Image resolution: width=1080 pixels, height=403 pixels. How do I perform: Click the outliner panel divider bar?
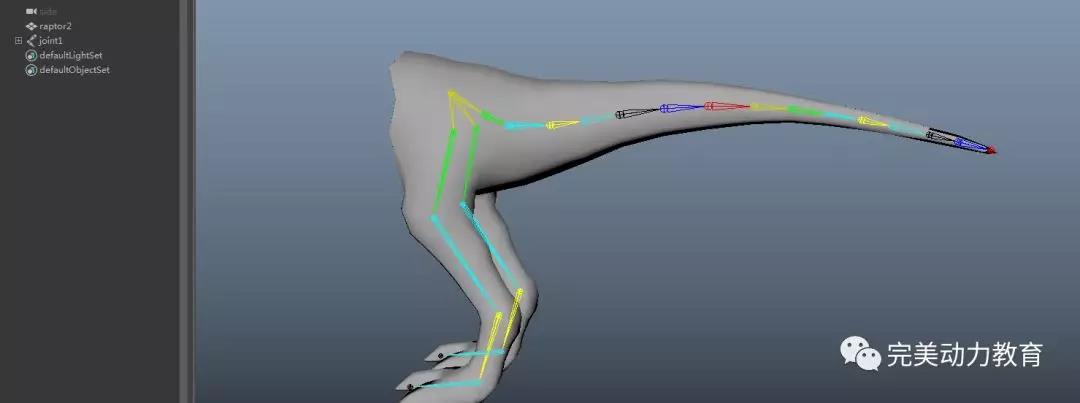[186, 200]
